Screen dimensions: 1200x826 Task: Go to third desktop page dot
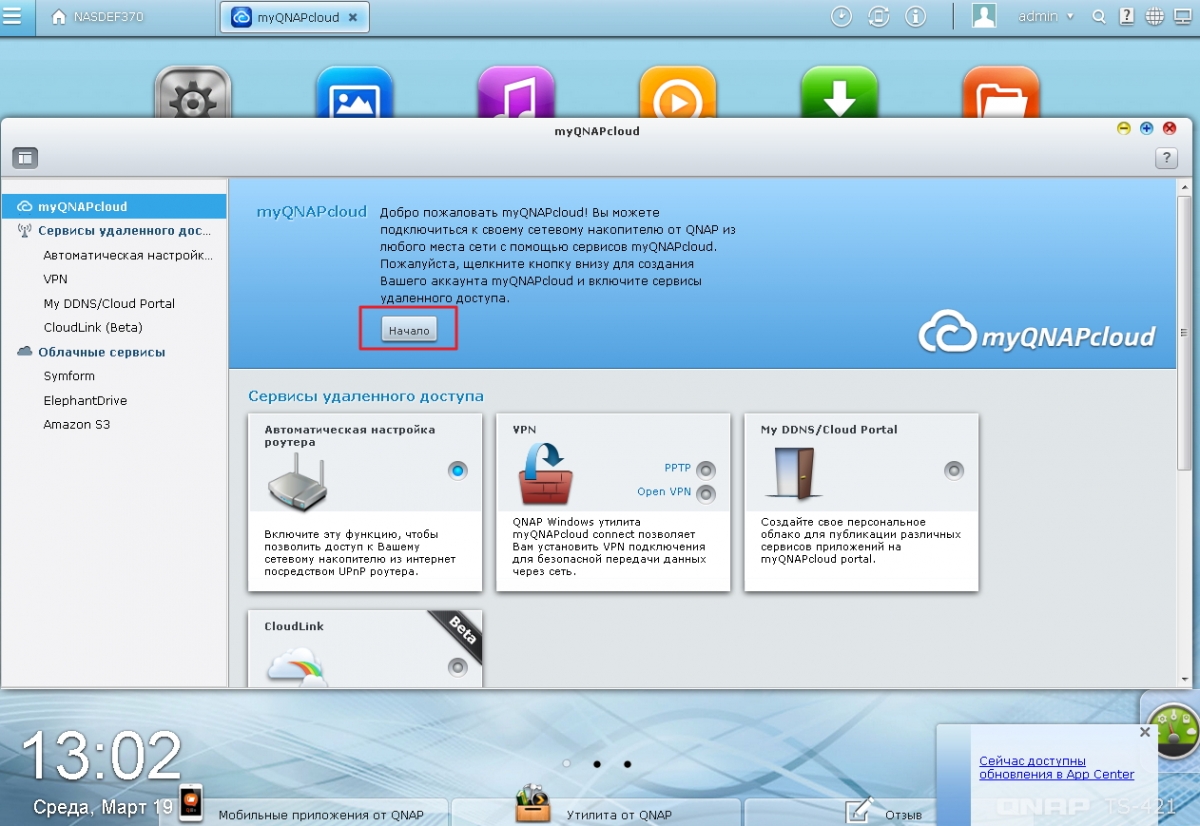[627, 763]
